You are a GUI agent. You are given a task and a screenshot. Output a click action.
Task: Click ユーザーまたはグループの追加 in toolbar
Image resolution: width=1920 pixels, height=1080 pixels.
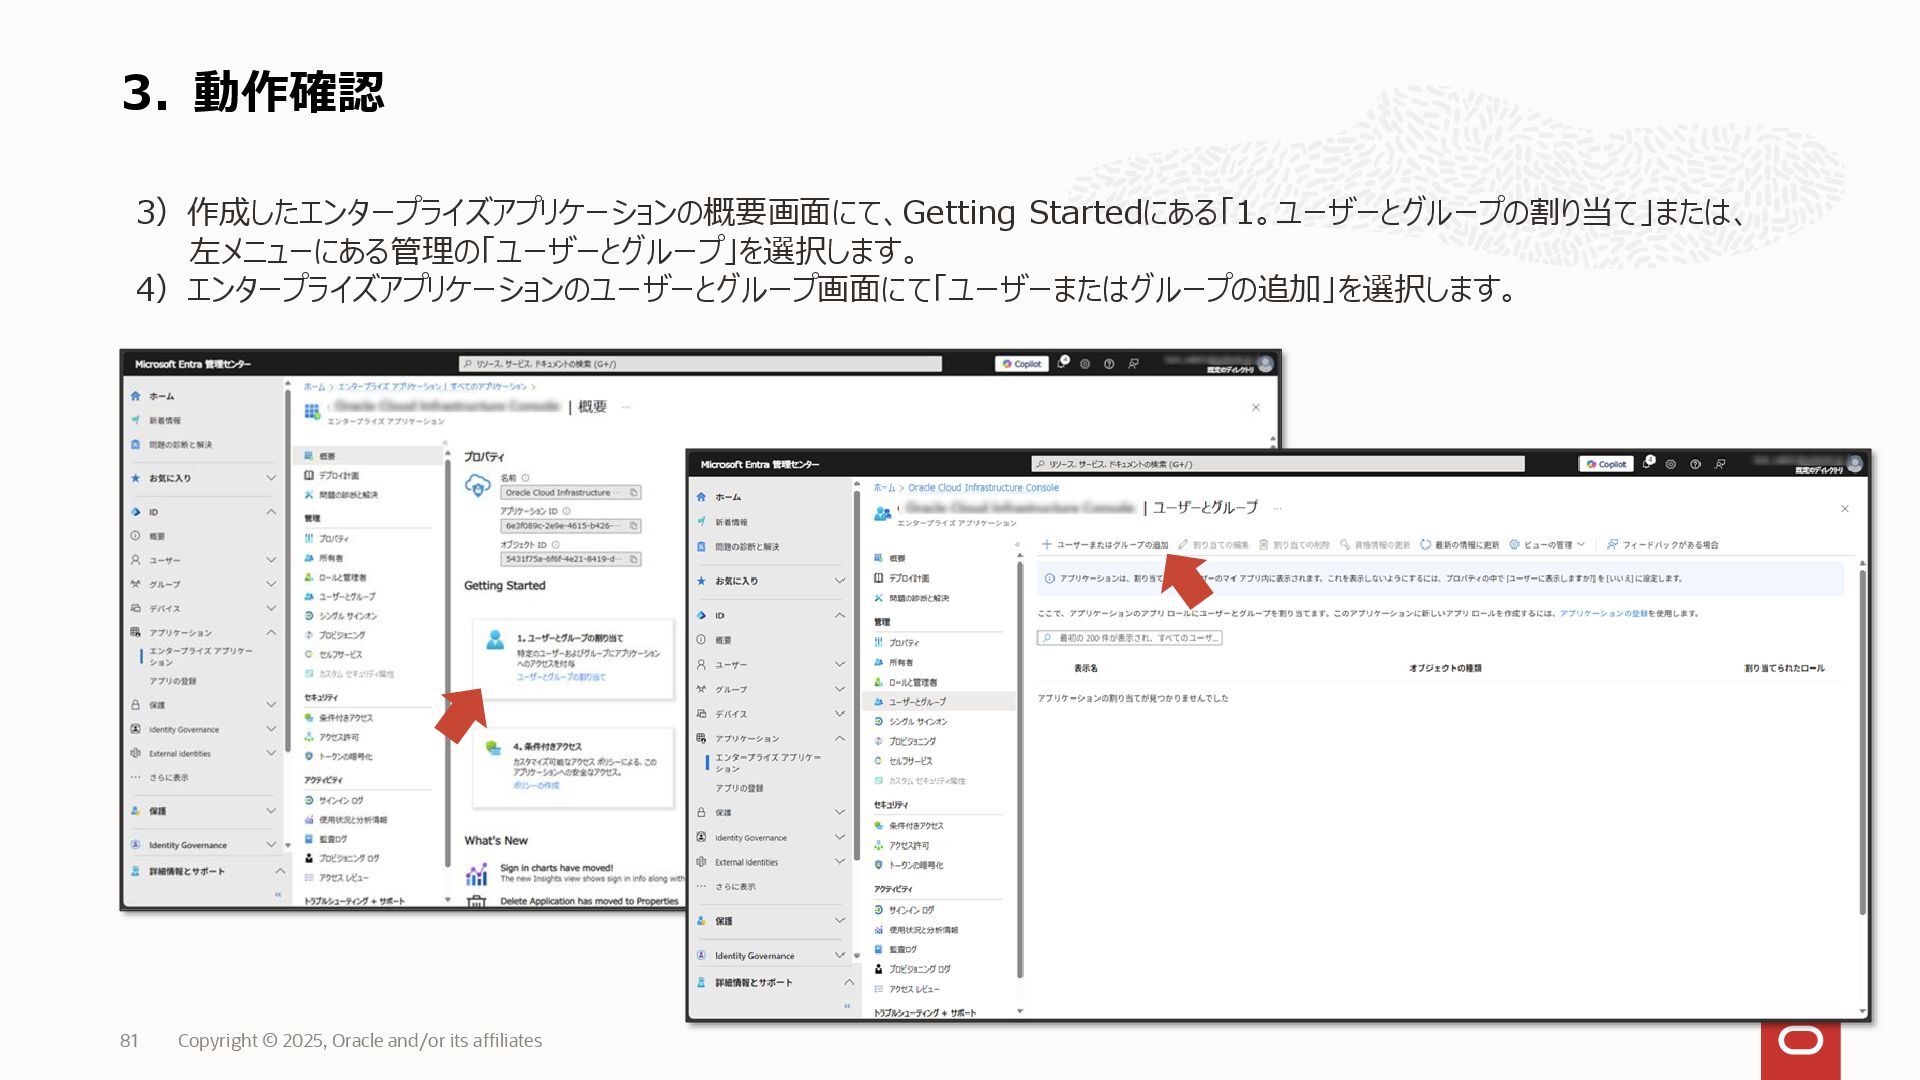[1105, 545]
